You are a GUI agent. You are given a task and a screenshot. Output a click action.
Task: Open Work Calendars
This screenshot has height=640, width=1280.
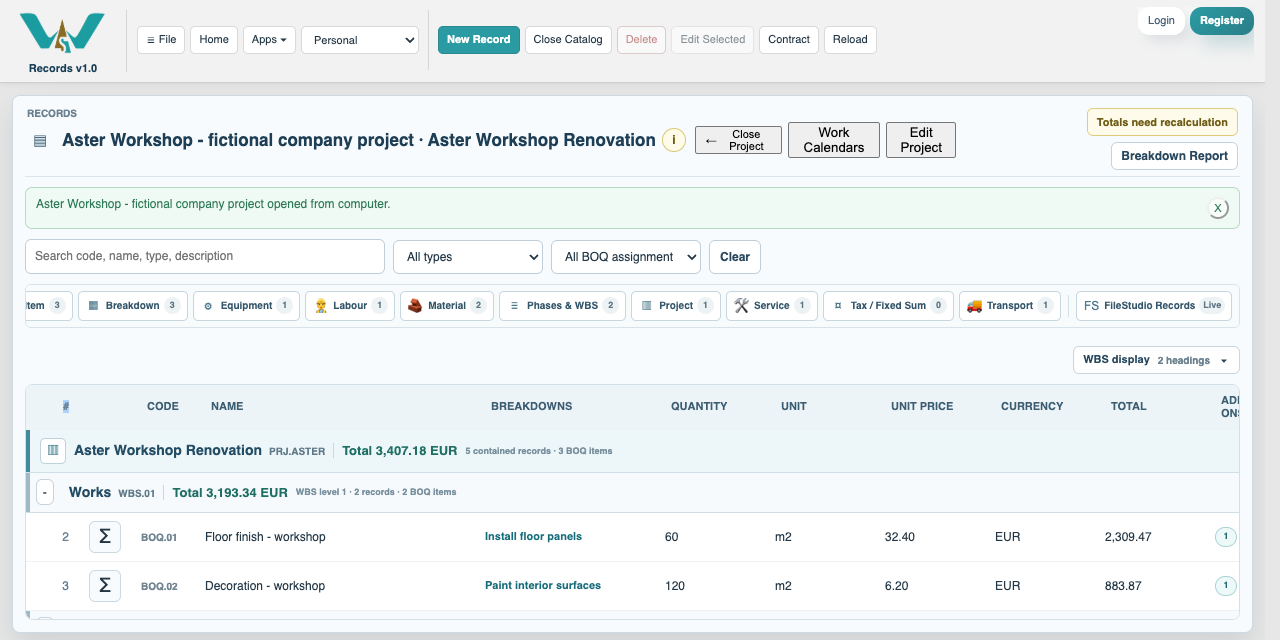click(x=834, y=140)
